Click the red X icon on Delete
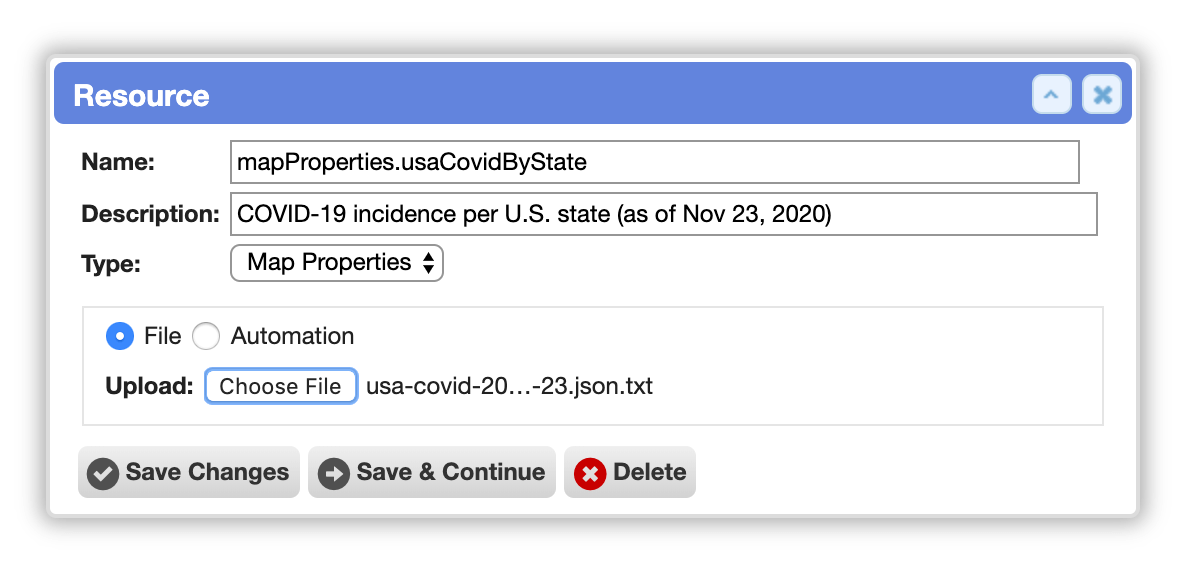Viewport: 1192px width, 568px height. tap(589, 473)
